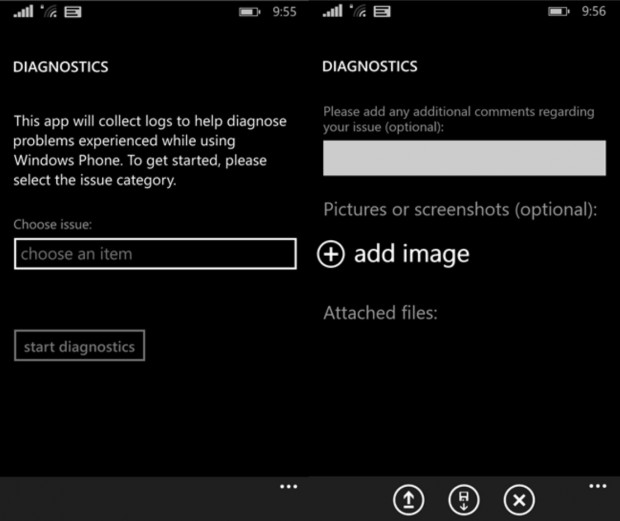Expand app bar ellipsis on the 9:55 screen
The height and width of the screenshot is (521, 620).
coord(289,487)
